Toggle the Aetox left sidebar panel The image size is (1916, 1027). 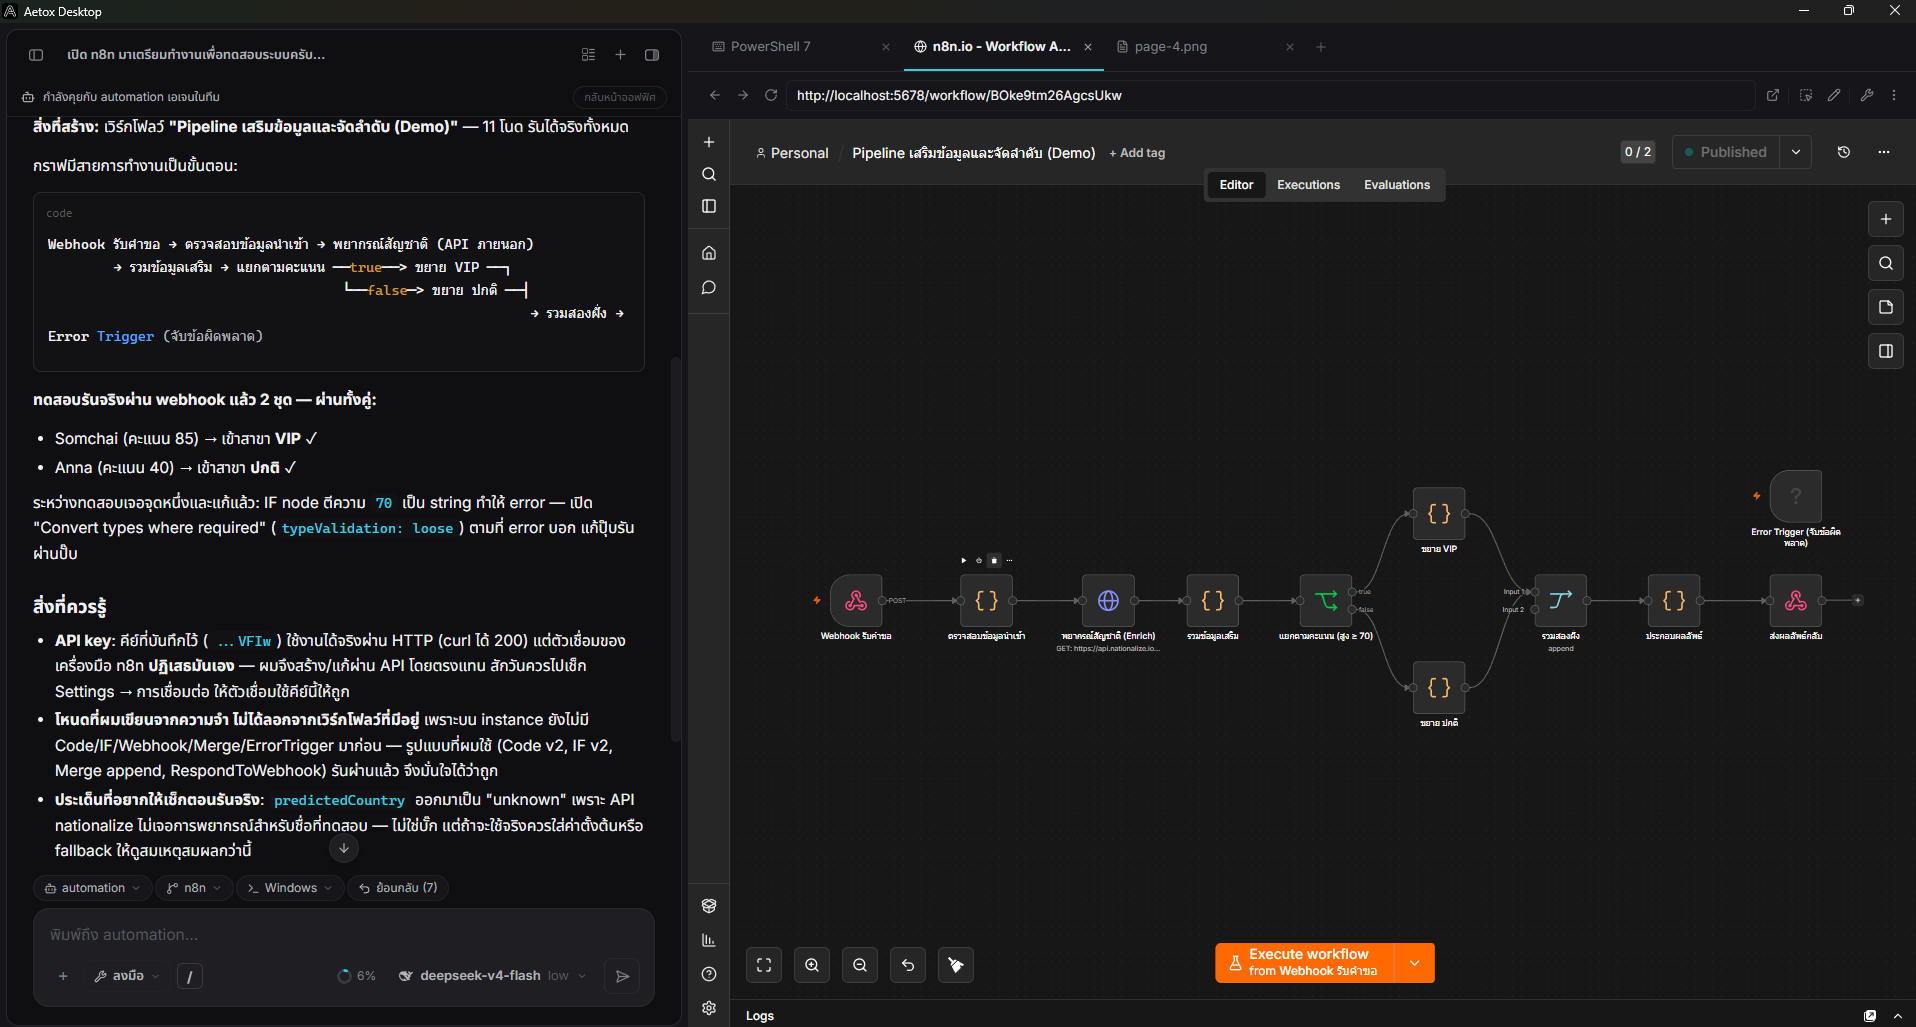point(36,55)
